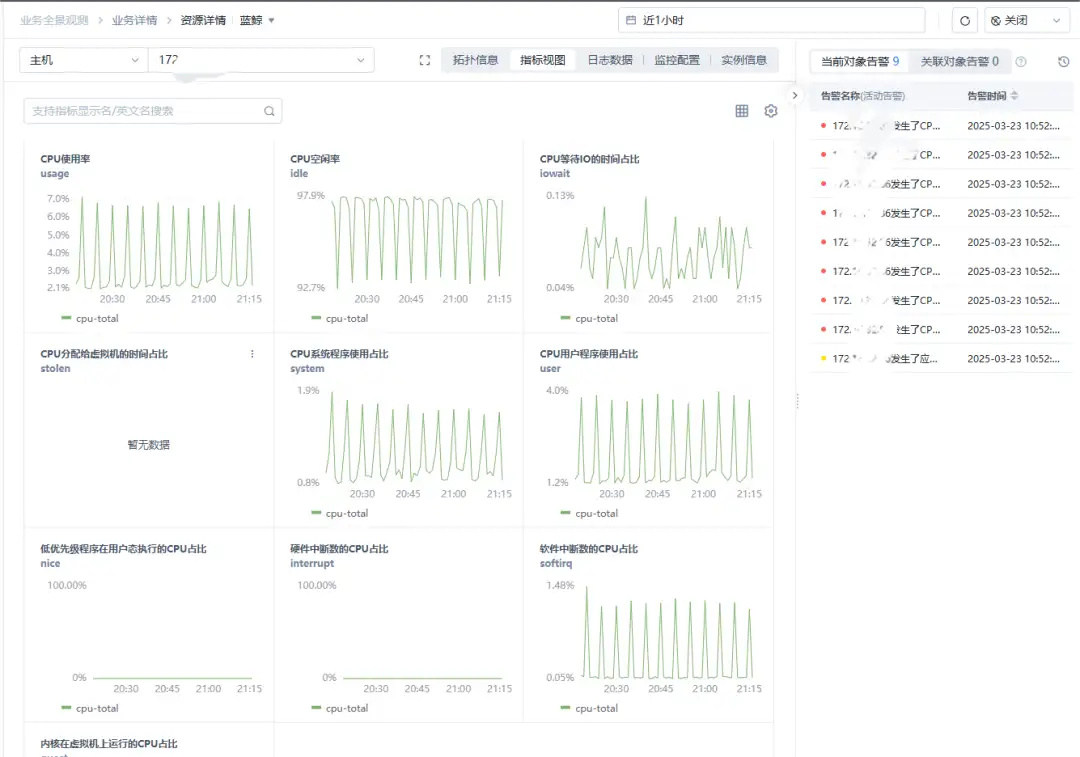Click the CPU使用率 chart title

click(x=65, y=159)
